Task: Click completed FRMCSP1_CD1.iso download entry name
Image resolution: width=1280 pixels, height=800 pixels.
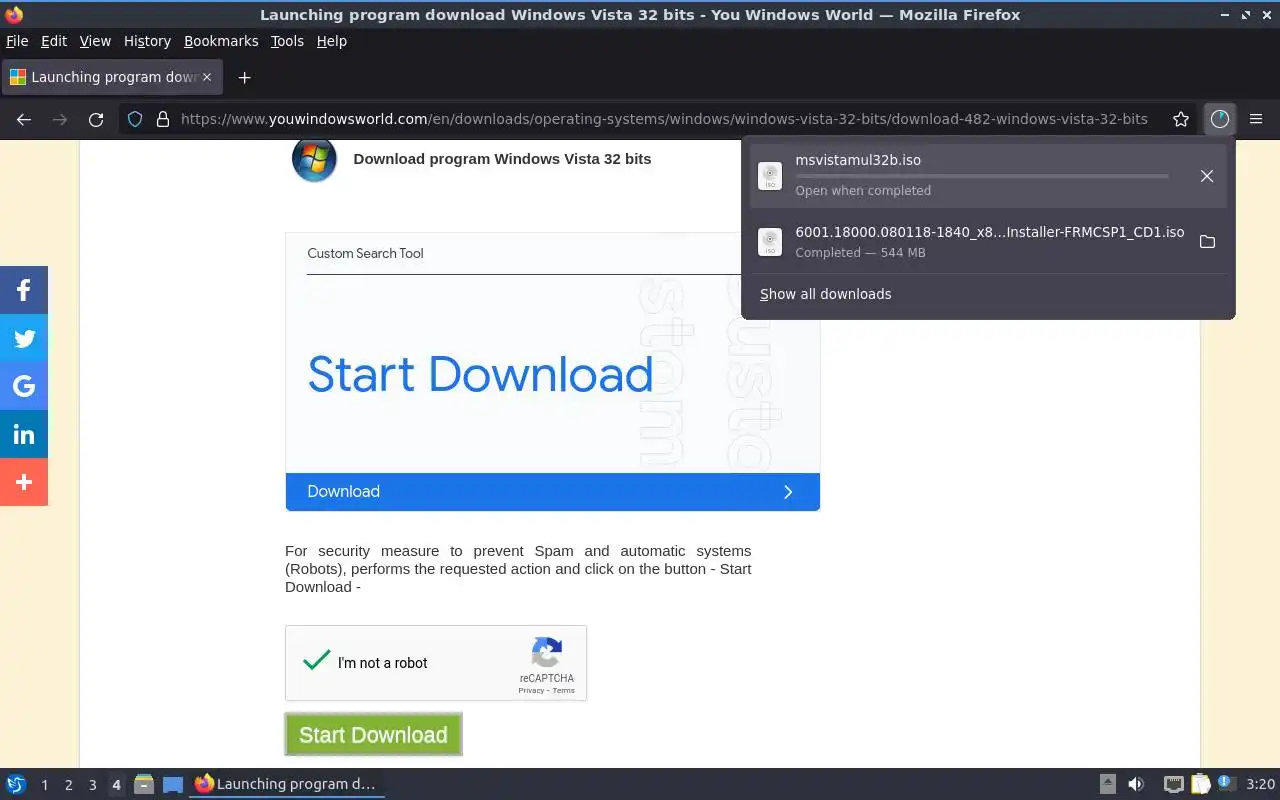Action: click(x=990, y=232)
